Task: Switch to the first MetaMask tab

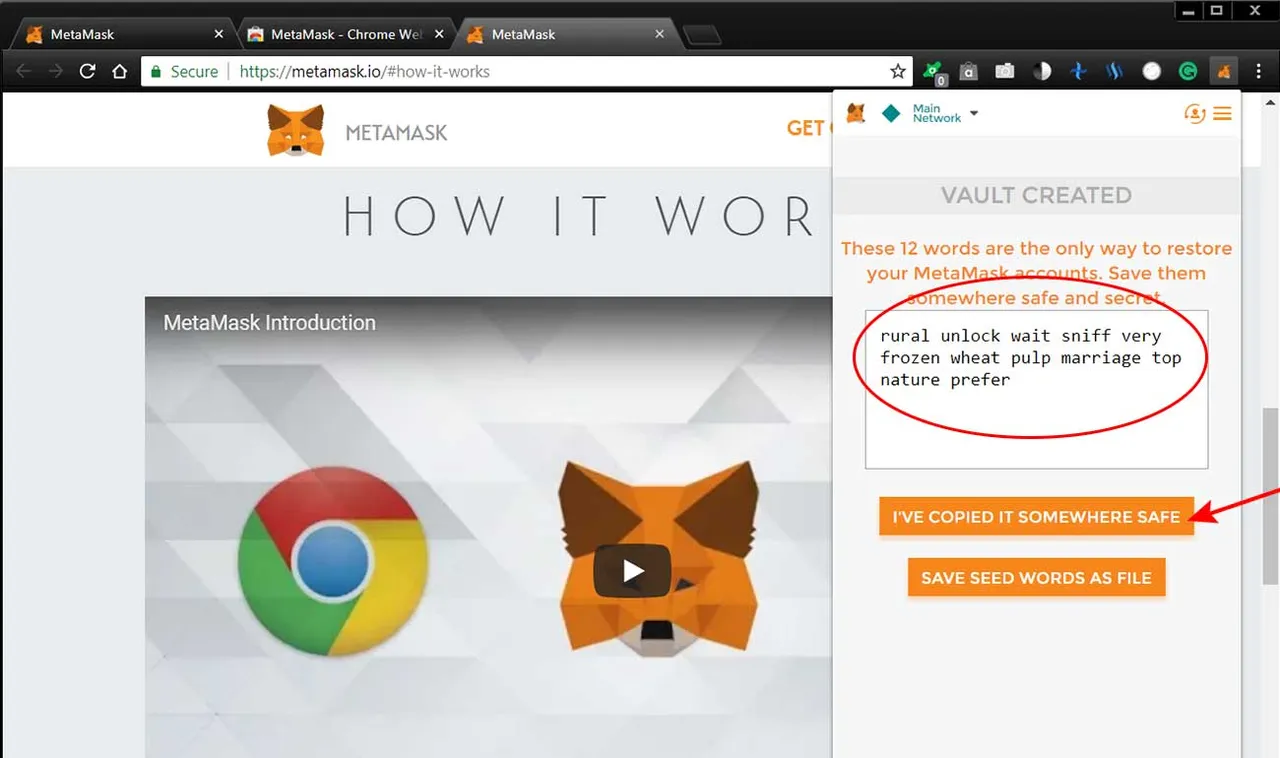Action: pos(120,34)
